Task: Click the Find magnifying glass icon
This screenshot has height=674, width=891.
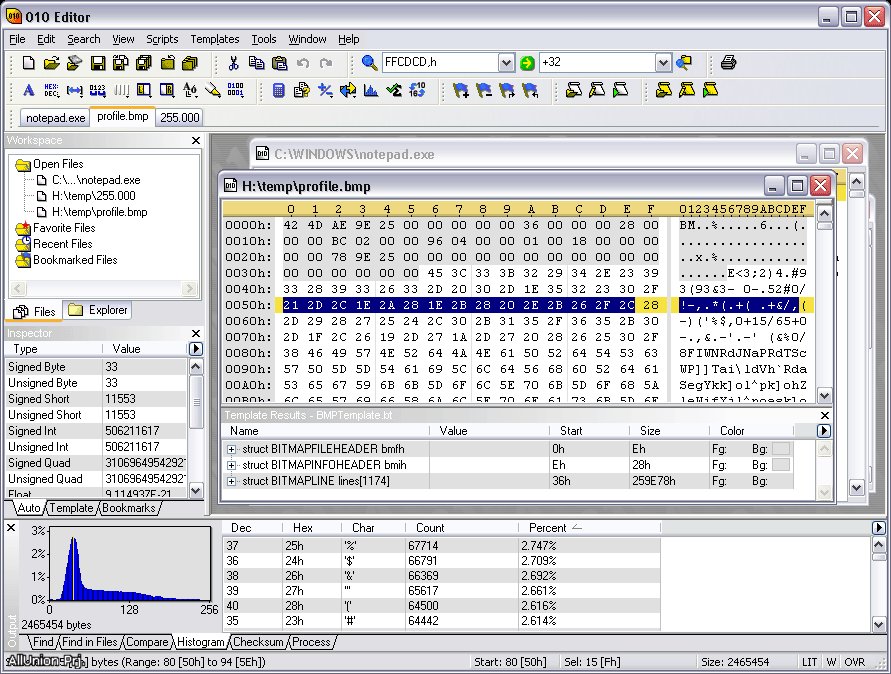Action: point(369,63)
